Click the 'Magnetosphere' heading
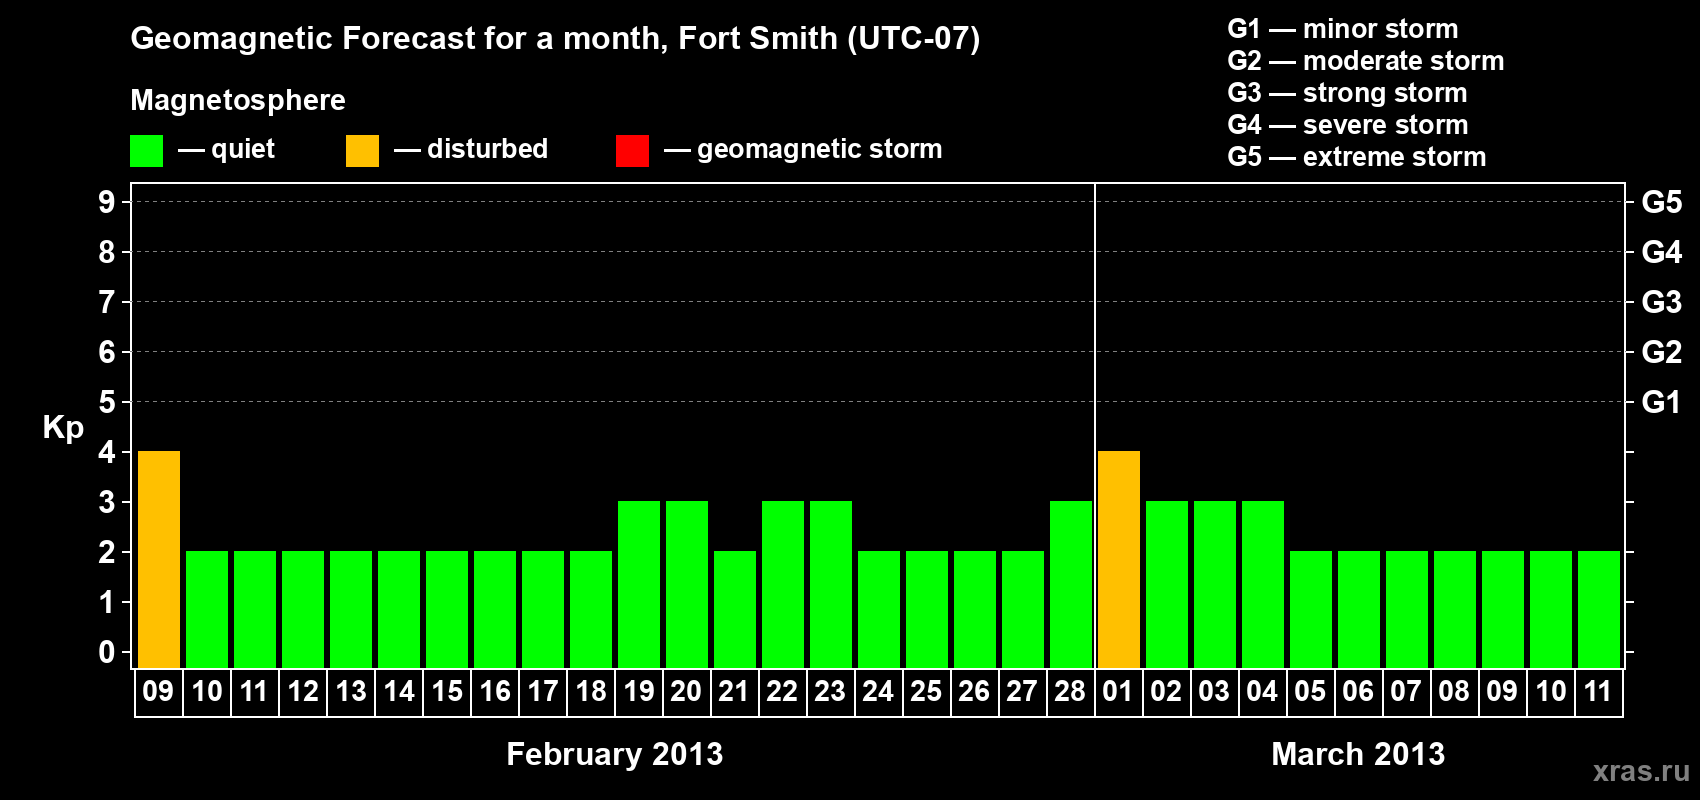Image resolution: width=1700 pixels, height=800 pixels. pos(238,100)
